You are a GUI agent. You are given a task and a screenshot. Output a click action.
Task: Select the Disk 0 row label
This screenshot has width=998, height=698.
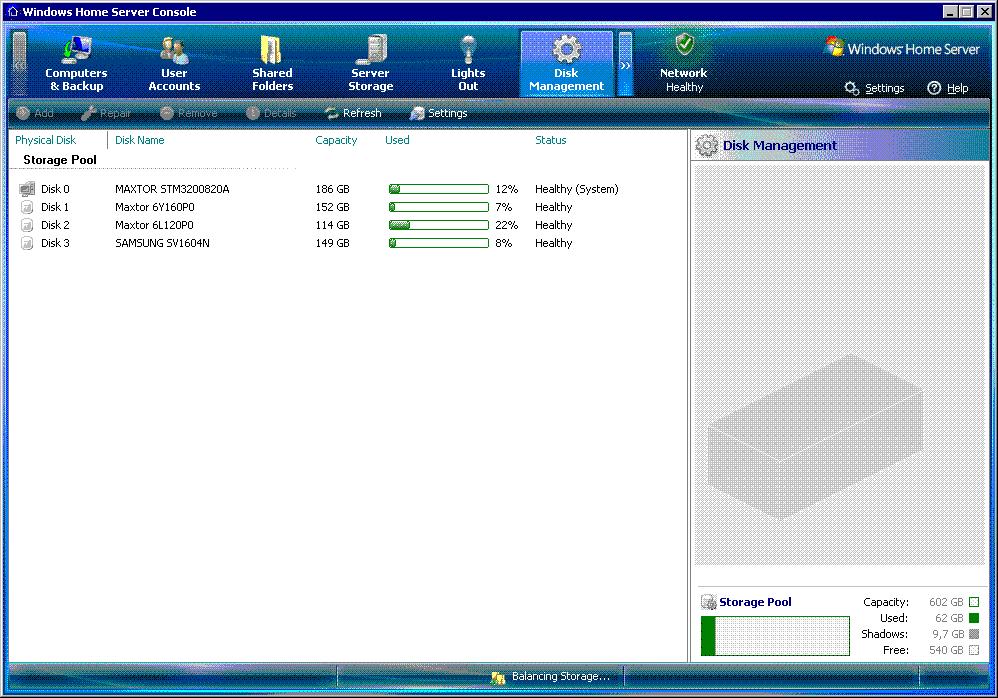click(x=55, y=189)
